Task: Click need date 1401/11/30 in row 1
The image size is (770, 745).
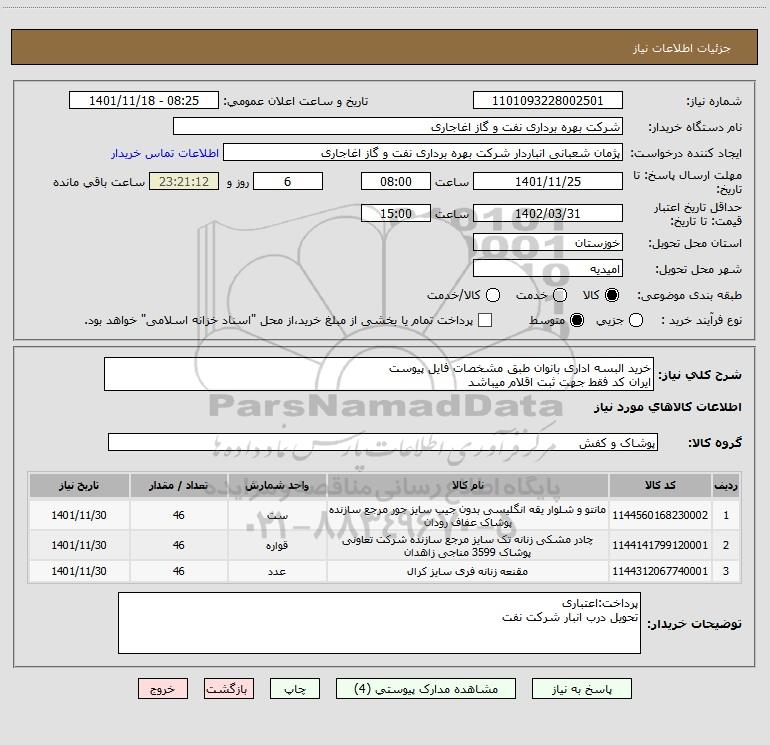Action: (79, 515)
